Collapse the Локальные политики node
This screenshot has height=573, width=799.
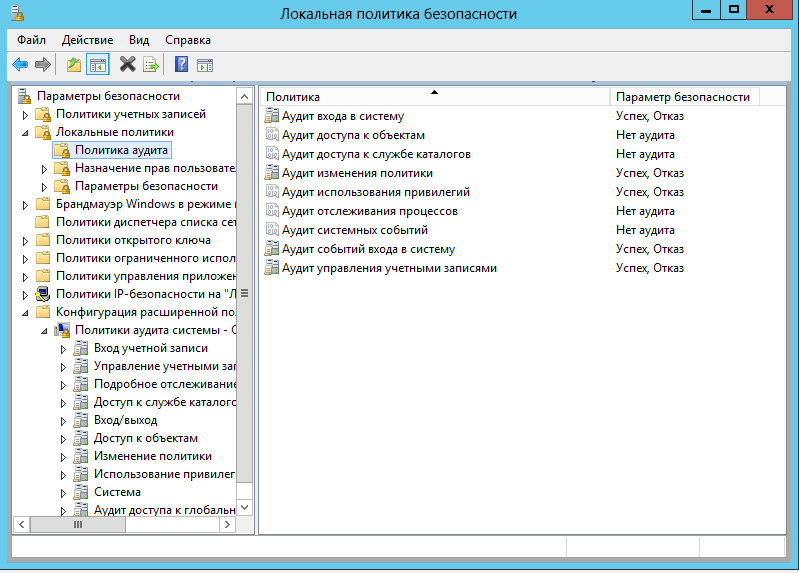tap(25, 133)
